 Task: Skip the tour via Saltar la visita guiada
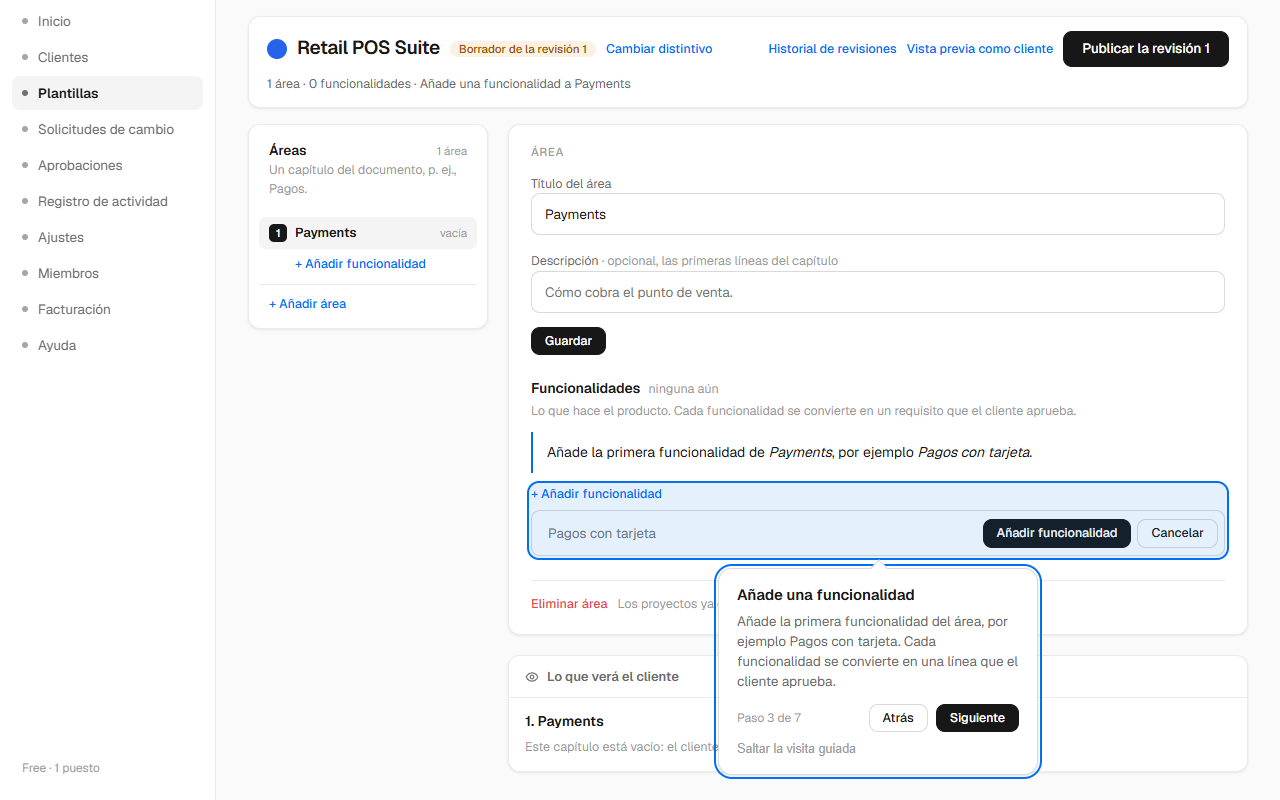point(796,748)
